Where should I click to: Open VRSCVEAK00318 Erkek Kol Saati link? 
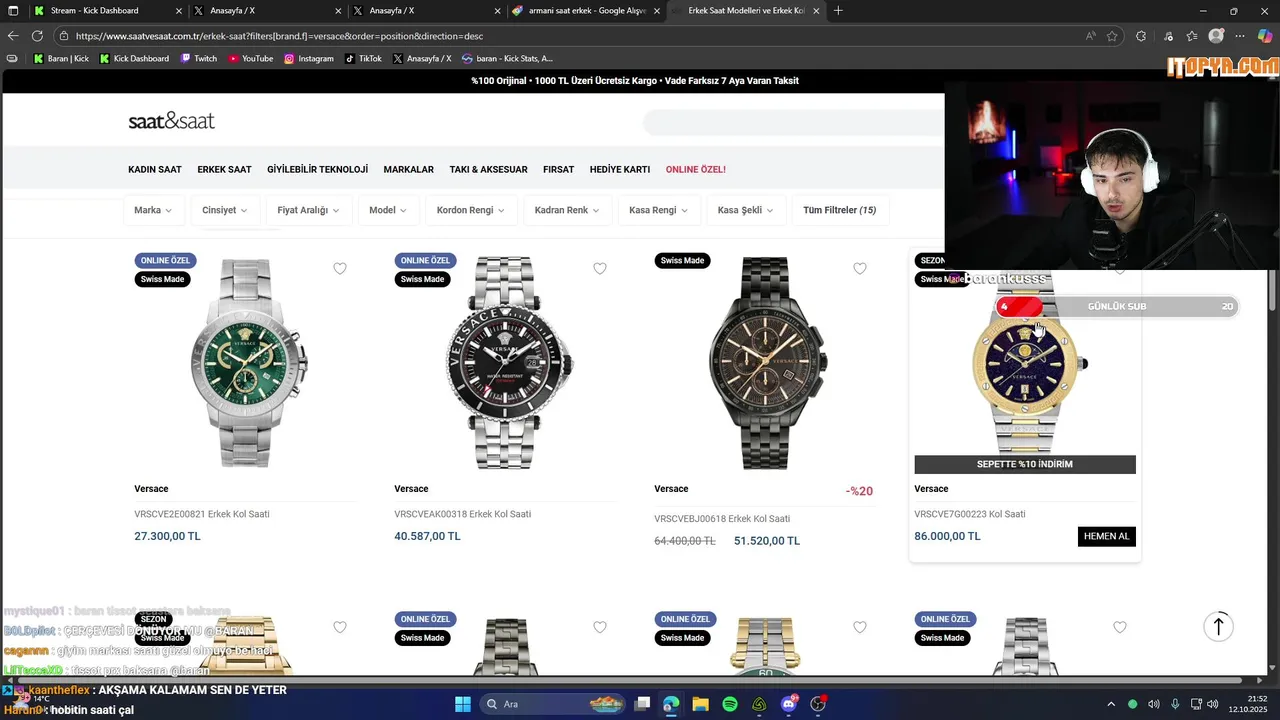pos(462,514)
